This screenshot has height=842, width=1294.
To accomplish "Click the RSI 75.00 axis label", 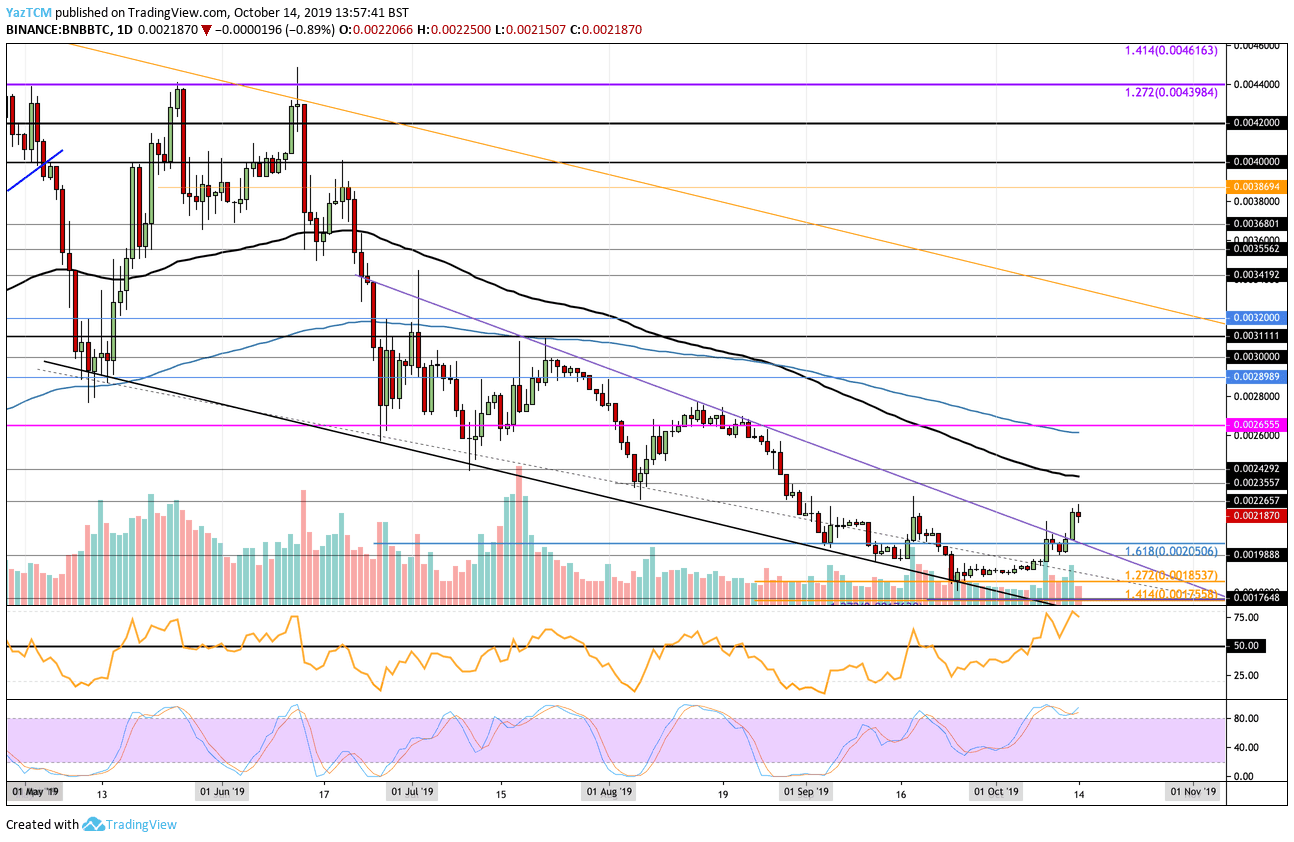I will [x=1246, y=618].
